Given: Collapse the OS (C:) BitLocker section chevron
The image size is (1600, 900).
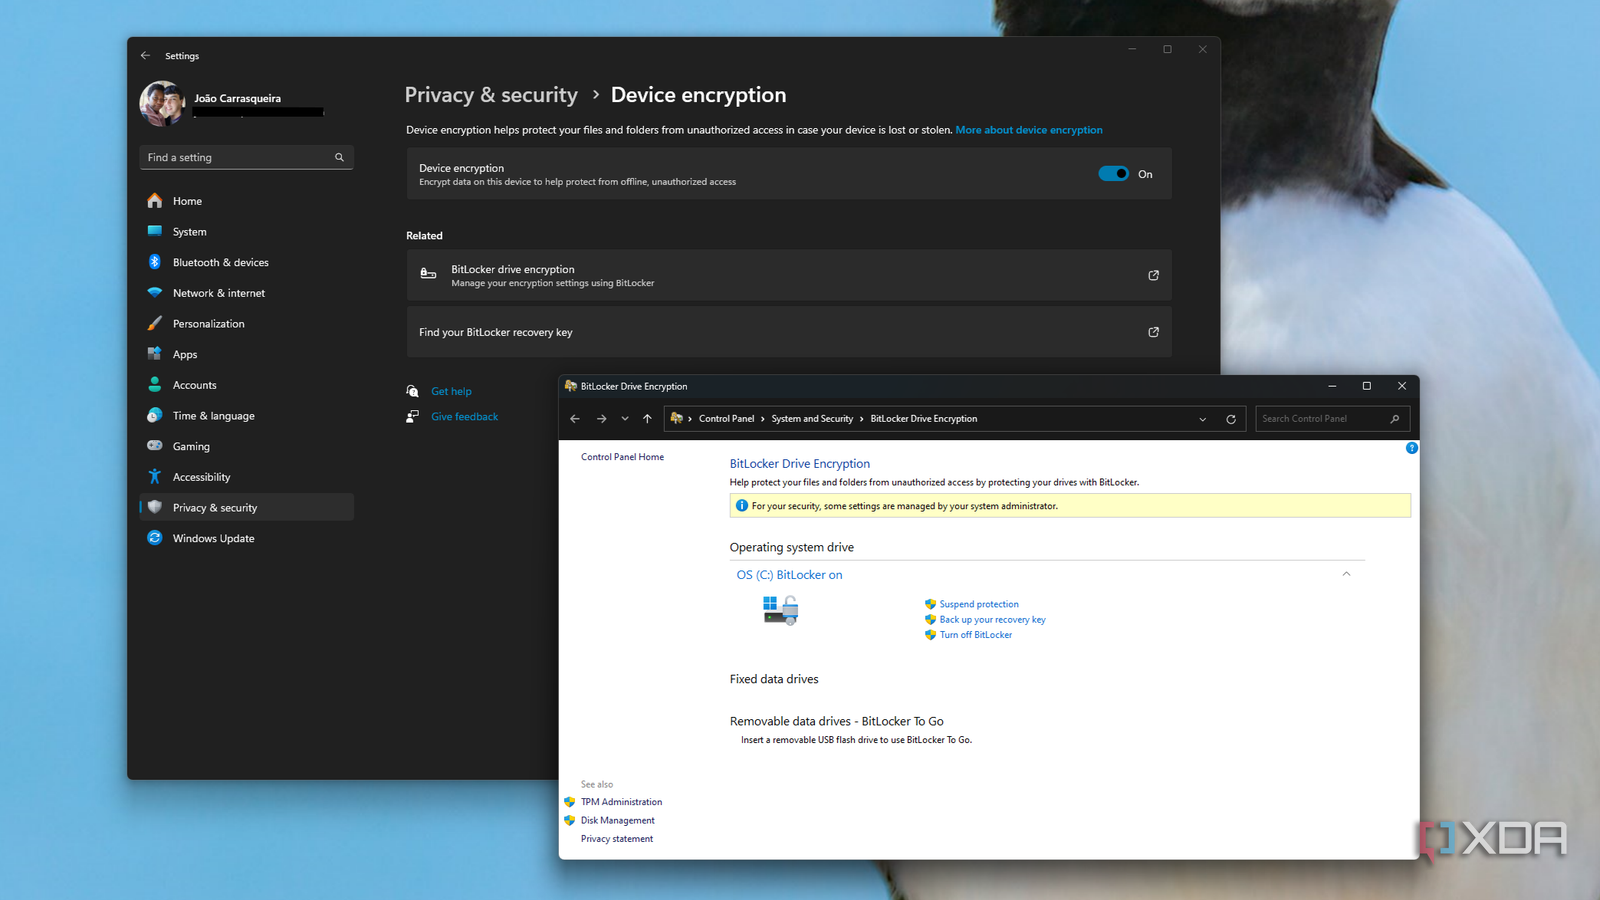Looking at the screenshot, I should [1346, 574].
